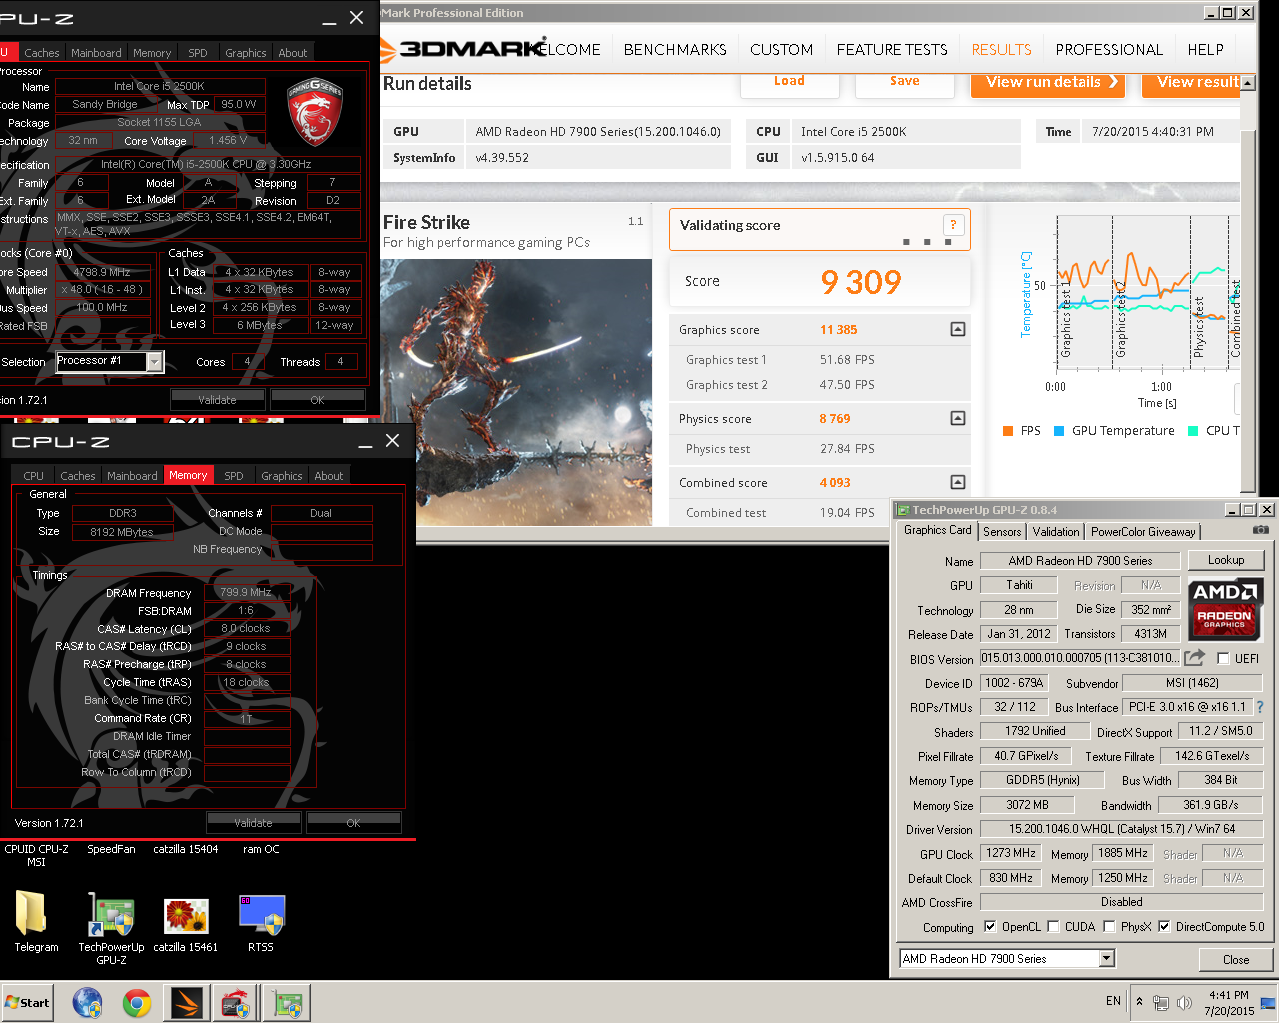Click Show Desktop icon by clock

point(1268,1003)
